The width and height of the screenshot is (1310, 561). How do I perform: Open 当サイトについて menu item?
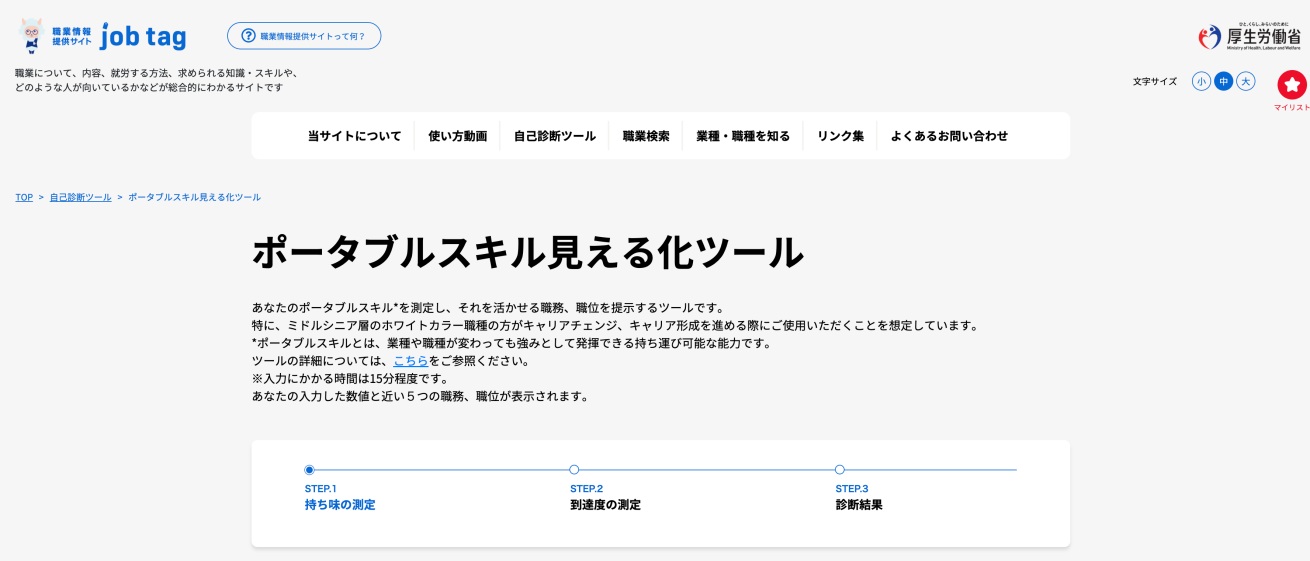tap(354, 136)
